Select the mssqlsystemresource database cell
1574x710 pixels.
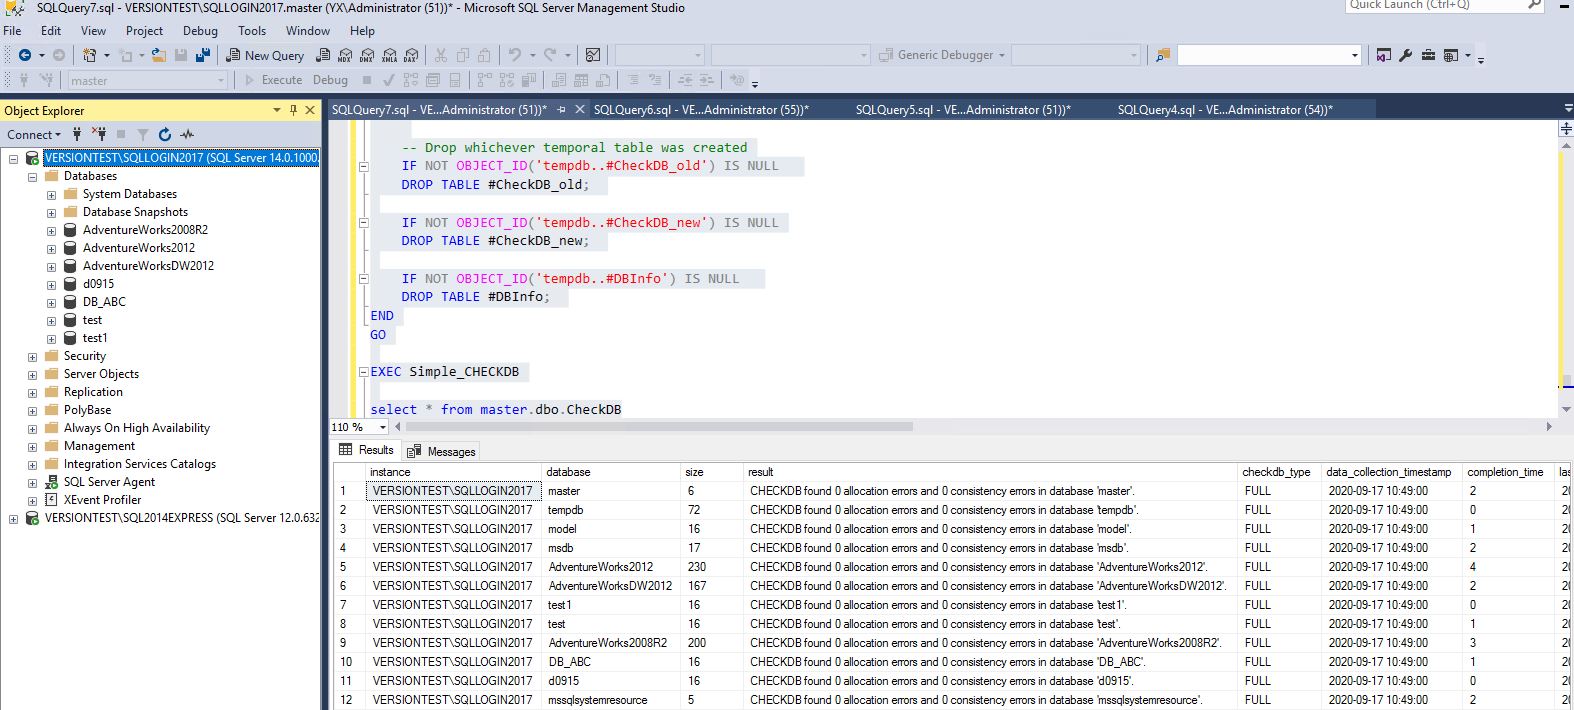click(613, 700)
